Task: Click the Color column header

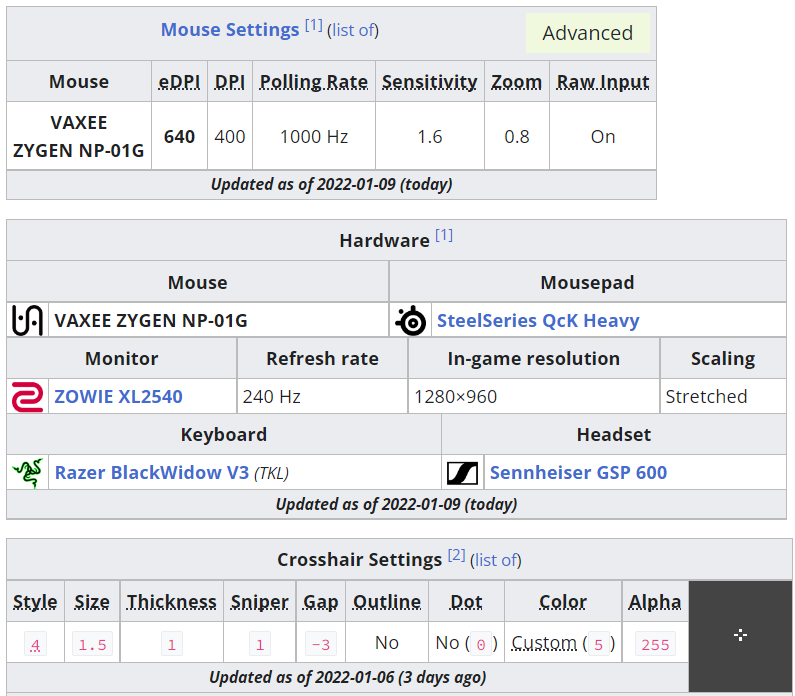Action: click(x=563, y=602)
